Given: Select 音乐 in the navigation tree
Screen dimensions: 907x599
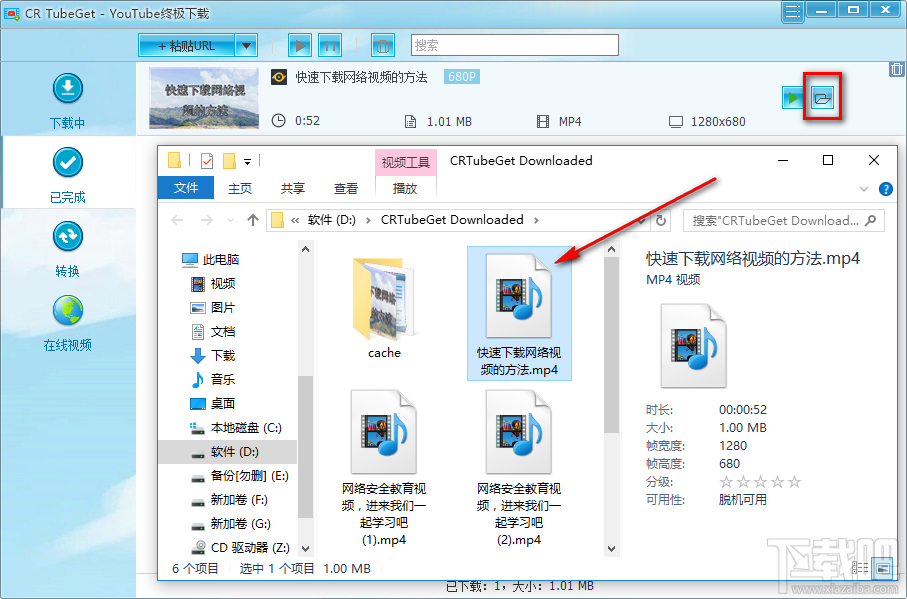Looking at the screenshot, I should click(x=213, y=379).
